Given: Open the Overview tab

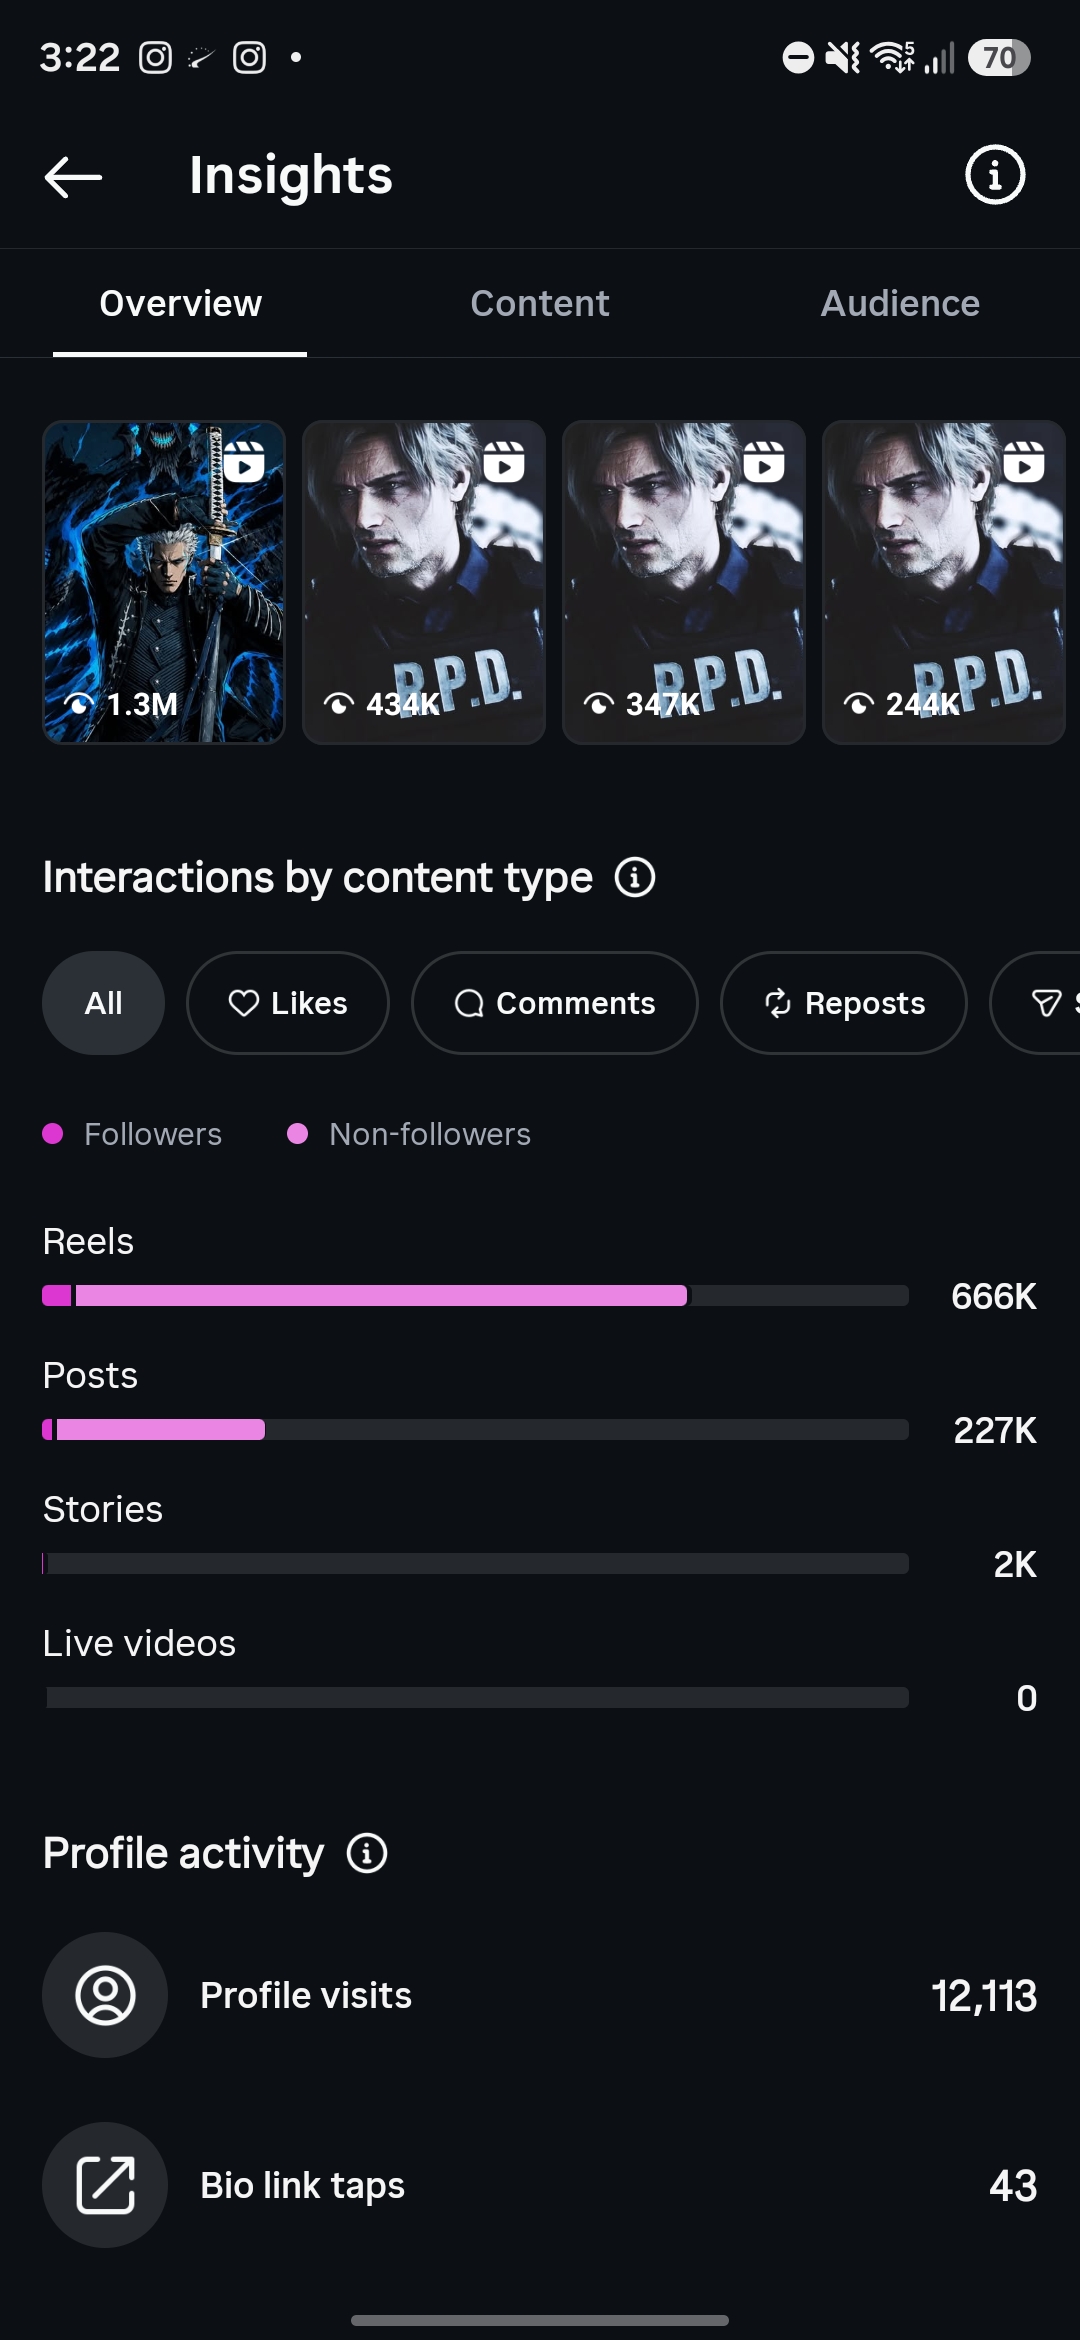Looking at the screenshot, I should coord(180,304).
